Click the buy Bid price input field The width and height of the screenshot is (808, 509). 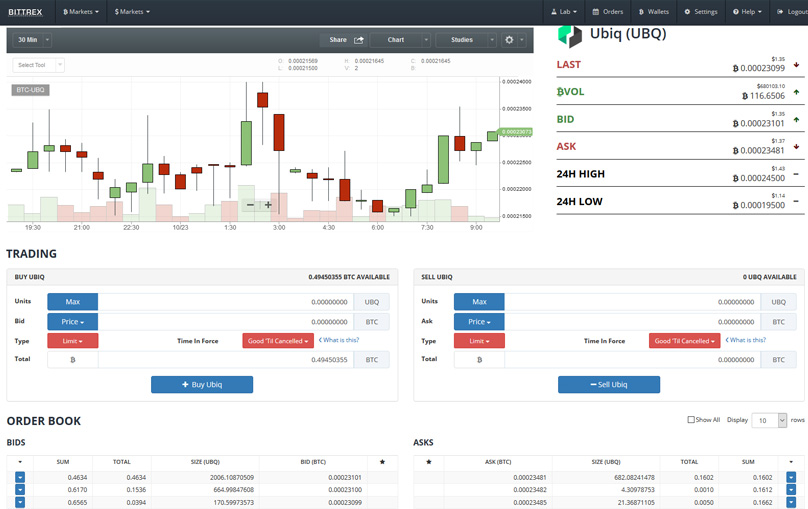226,321
